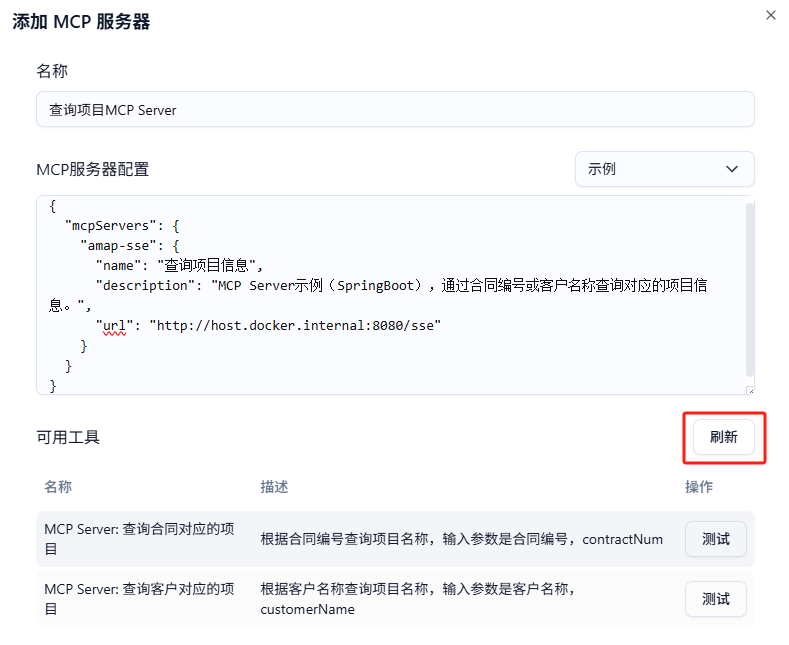789x645 pixels.
Task: Focus the 名称 input with 查询项目MCP Server
Action: pos(395,110)
